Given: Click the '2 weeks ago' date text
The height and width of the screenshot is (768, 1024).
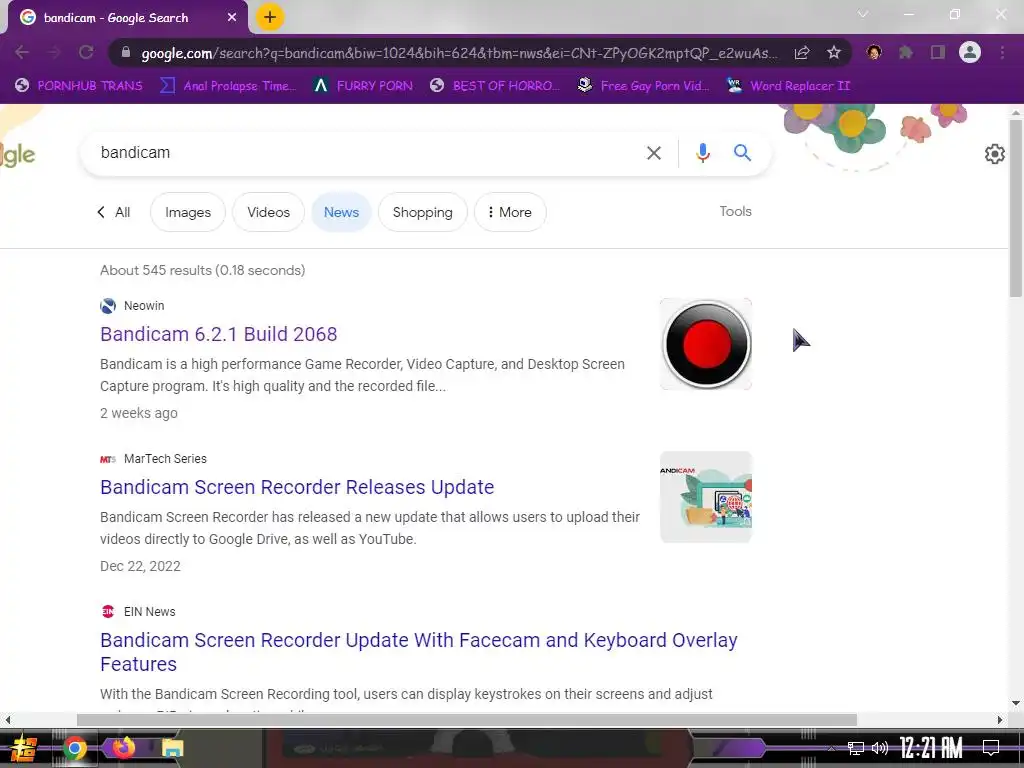Looking at the screenshot, I should [138, 413].
